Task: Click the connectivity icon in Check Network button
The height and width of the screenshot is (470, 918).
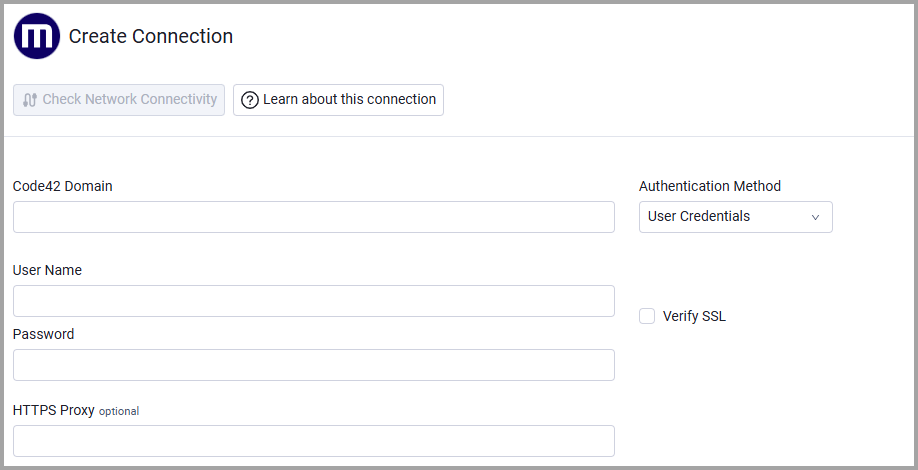Action: tap(30, 100)
